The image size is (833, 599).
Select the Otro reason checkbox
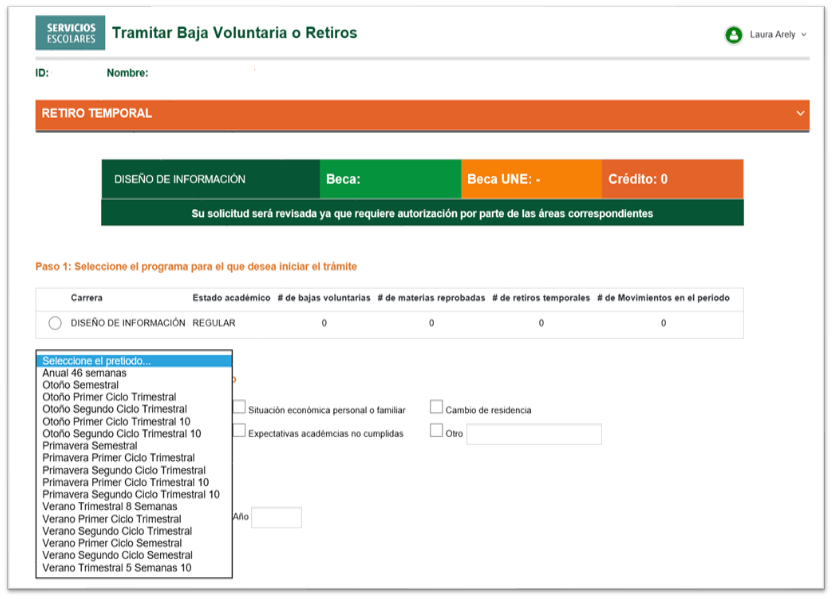(436, 429)
